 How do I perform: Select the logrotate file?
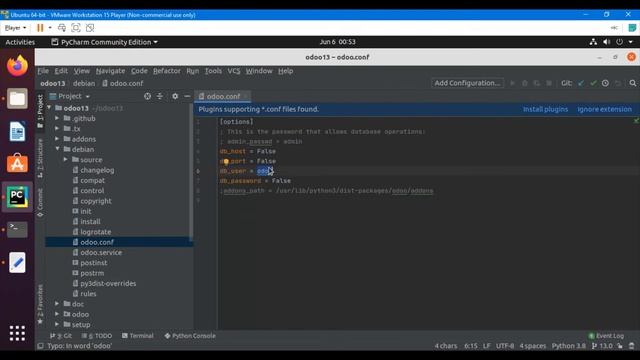click(96, 232)
